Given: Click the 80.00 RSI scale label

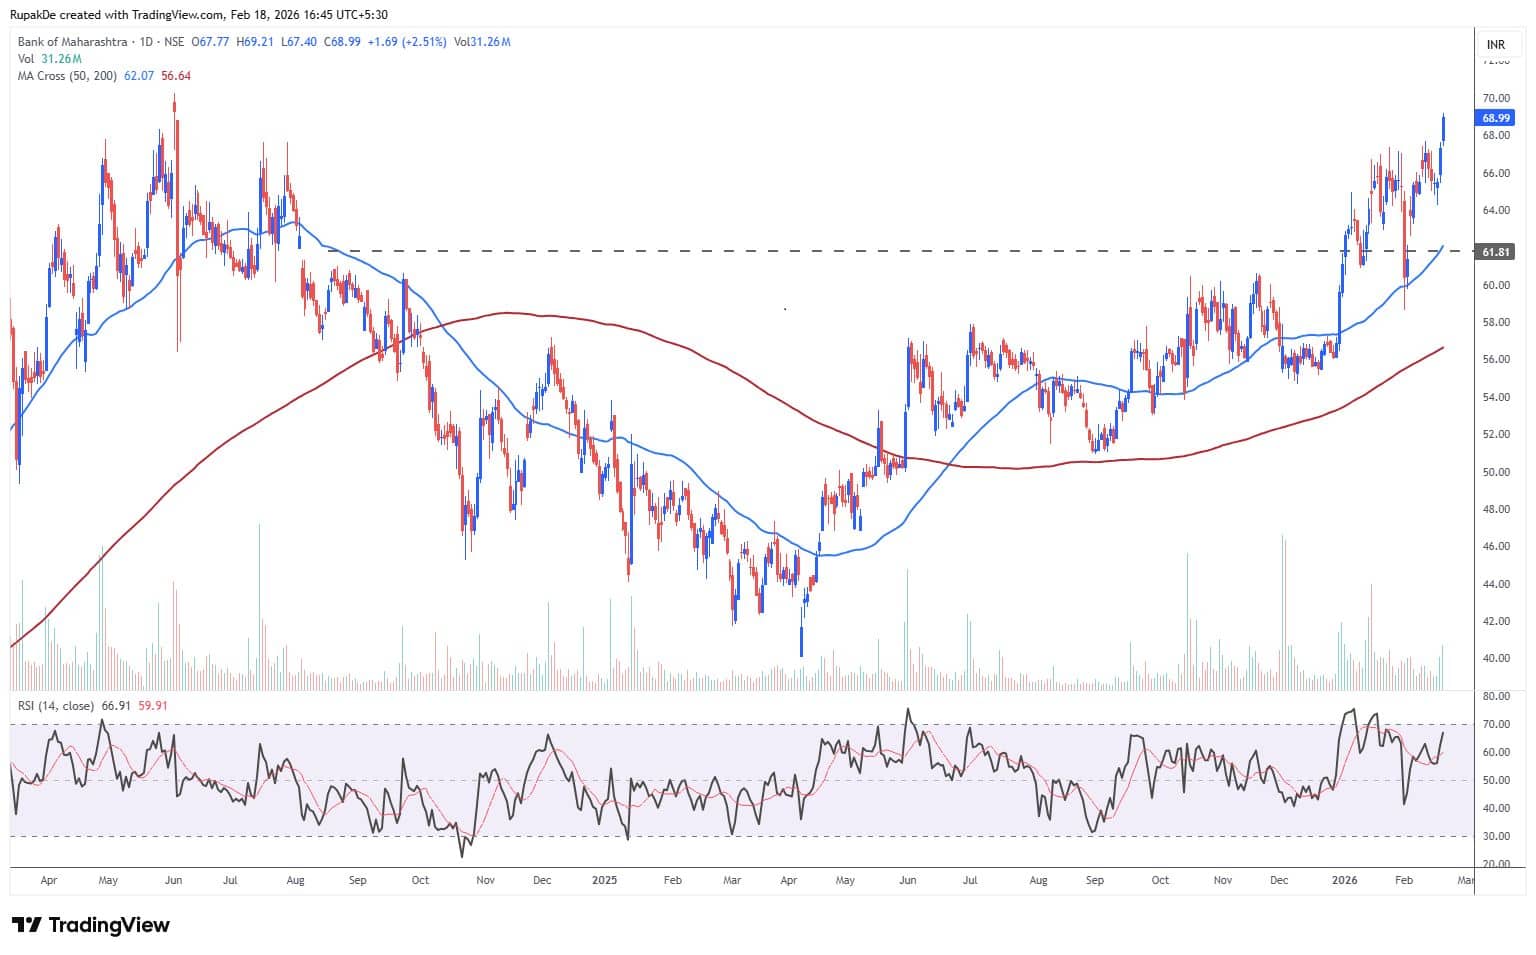Looking at the screenshot, I should 1496,696.
